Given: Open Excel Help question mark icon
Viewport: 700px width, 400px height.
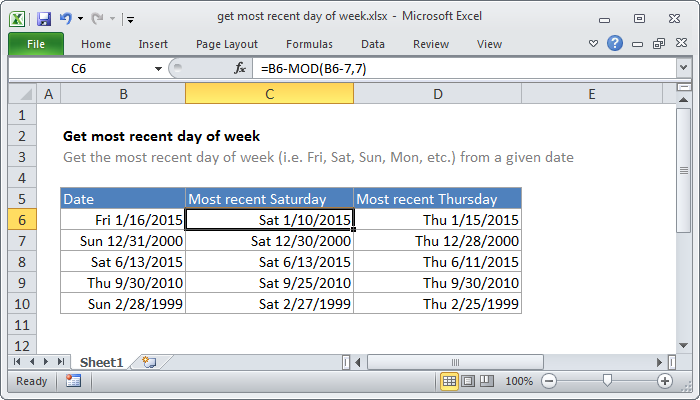Looking at the screenshot, I should coord(615,44).
